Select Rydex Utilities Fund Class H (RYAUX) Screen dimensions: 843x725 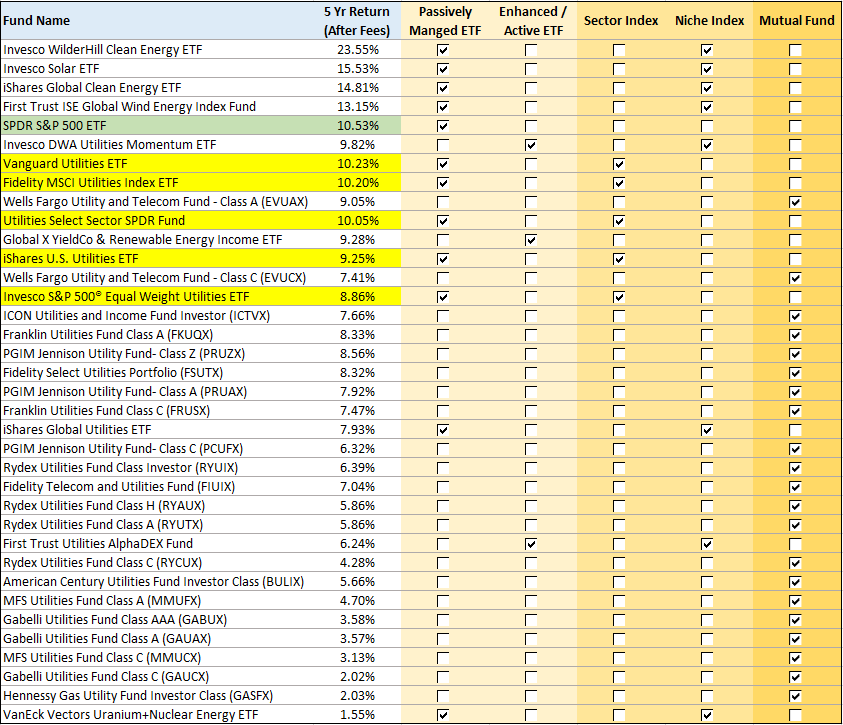158,506
